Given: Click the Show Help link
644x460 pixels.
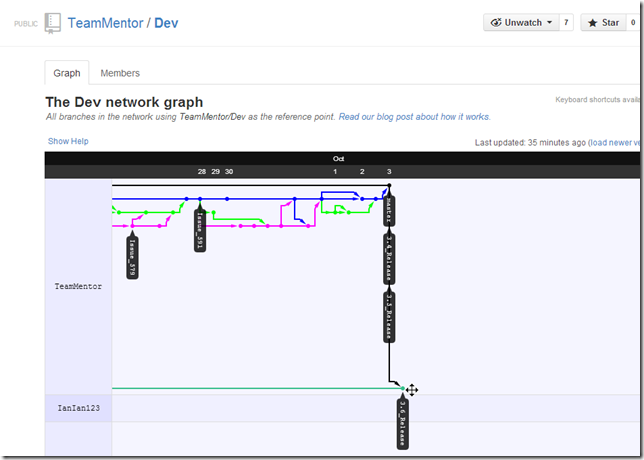Looking at the screenshot, I should (68, 141).
